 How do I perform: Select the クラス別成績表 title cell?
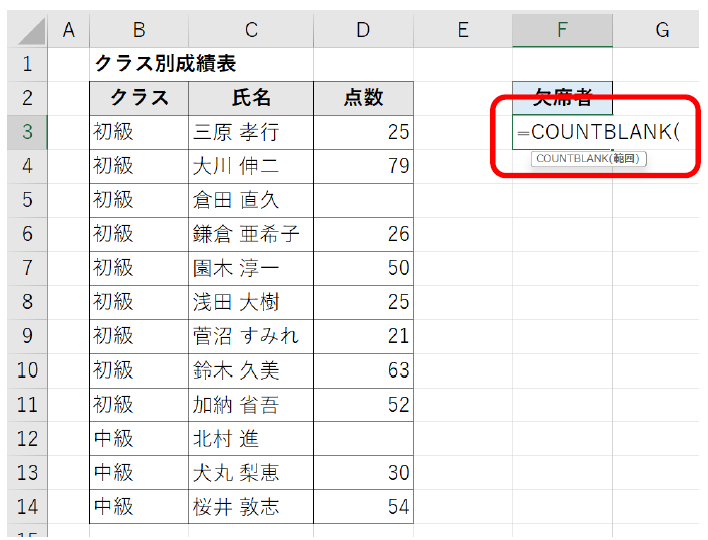pyautogui.click(x=166, y=64)
